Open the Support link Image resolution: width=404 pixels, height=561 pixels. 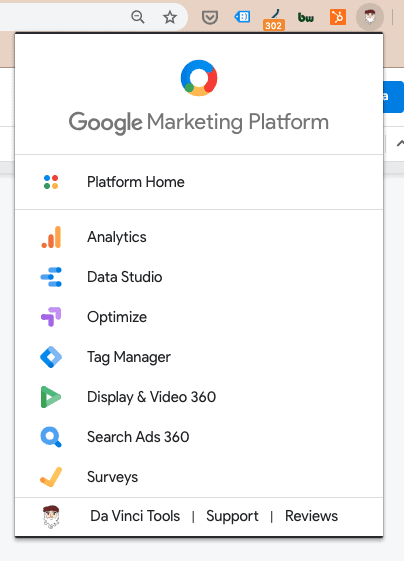232,517
